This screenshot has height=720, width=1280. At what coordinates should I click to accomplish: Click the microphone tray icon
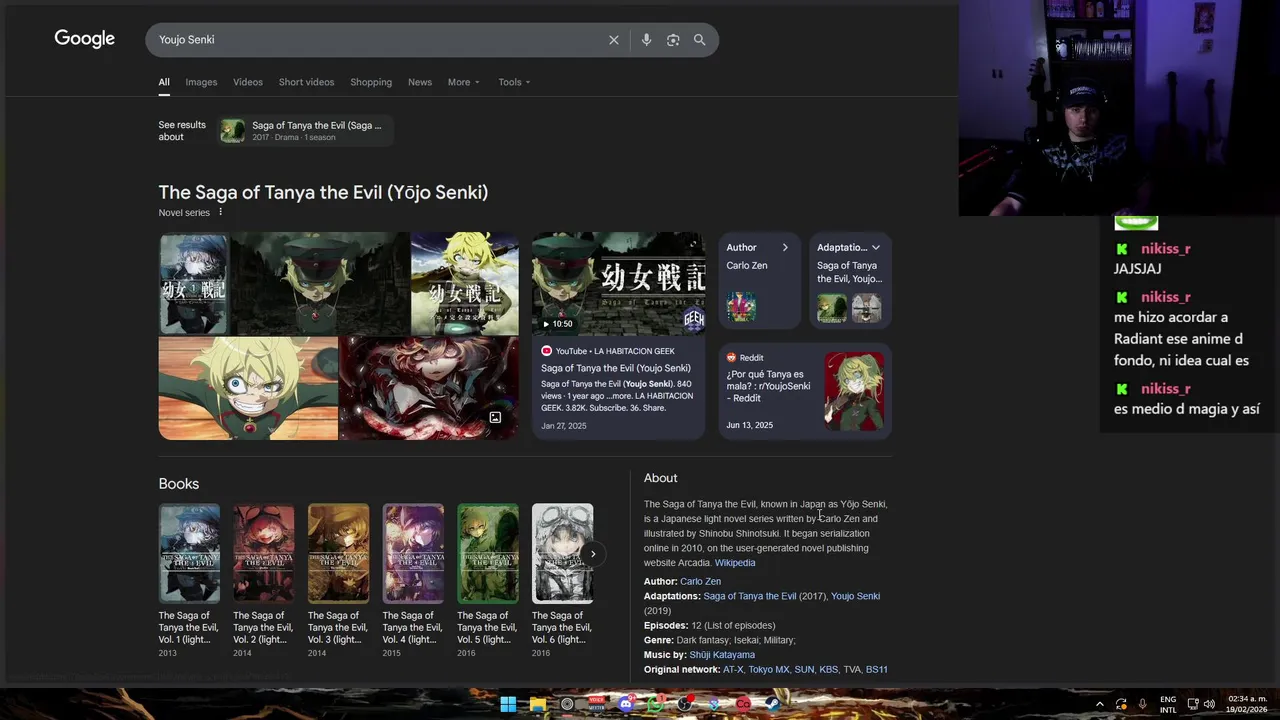click(1142, 704)
